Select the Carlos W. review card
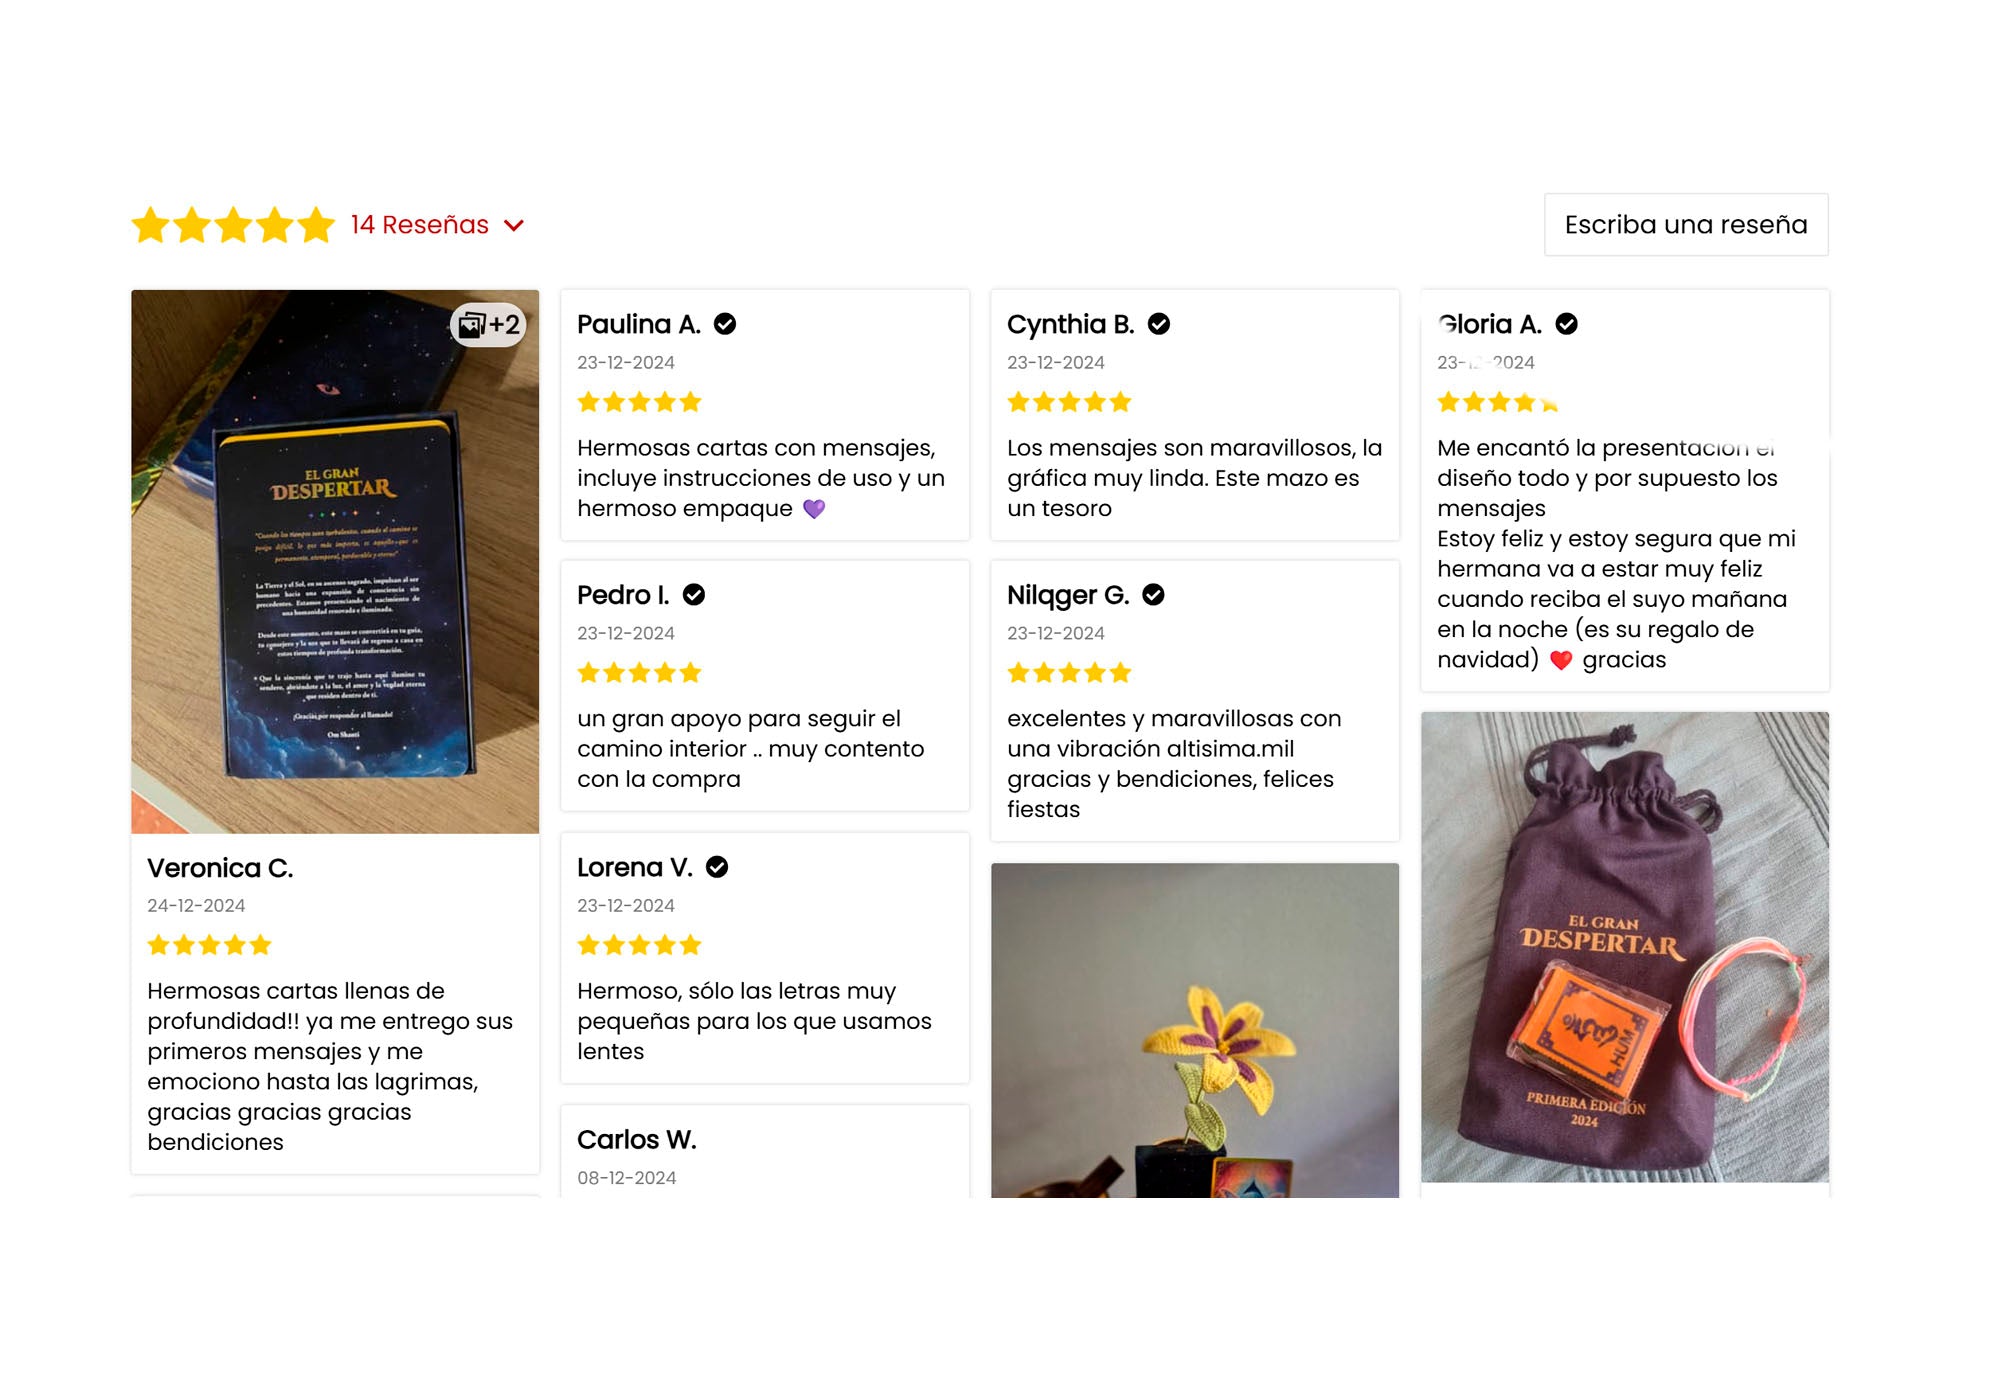This screenshot has width=2000, height=1400. 765,1151
